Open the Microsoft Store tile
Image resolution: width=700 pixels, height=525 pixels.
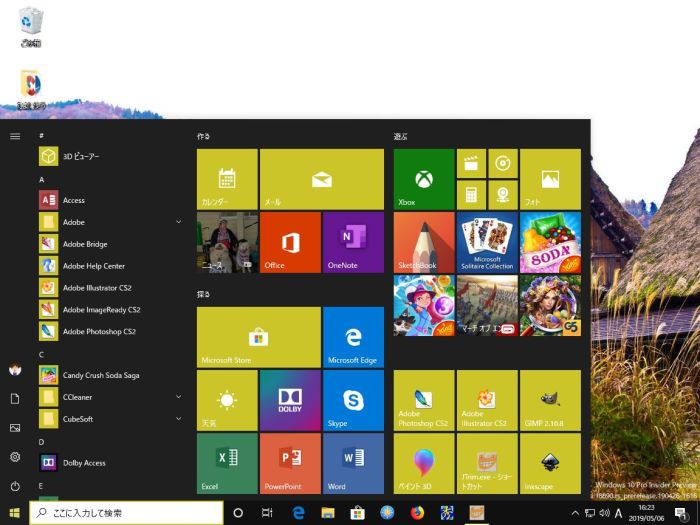tap(258, 337)
